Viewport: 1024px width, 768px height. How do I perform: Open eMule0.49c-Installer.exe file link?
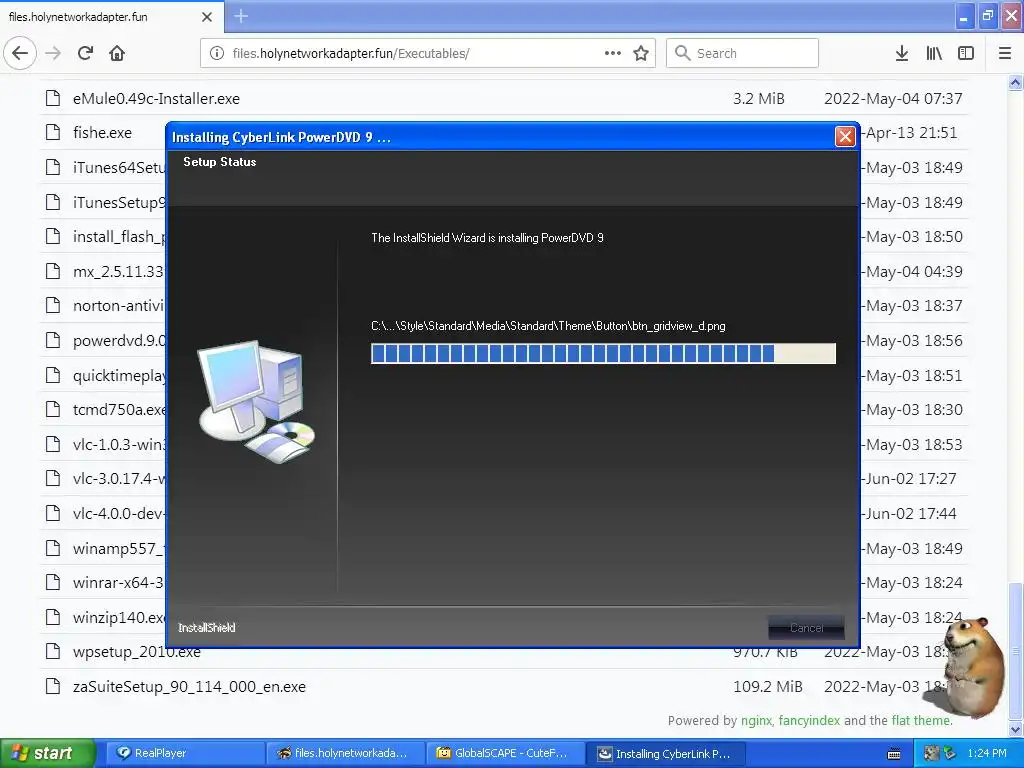click(156, 99)
